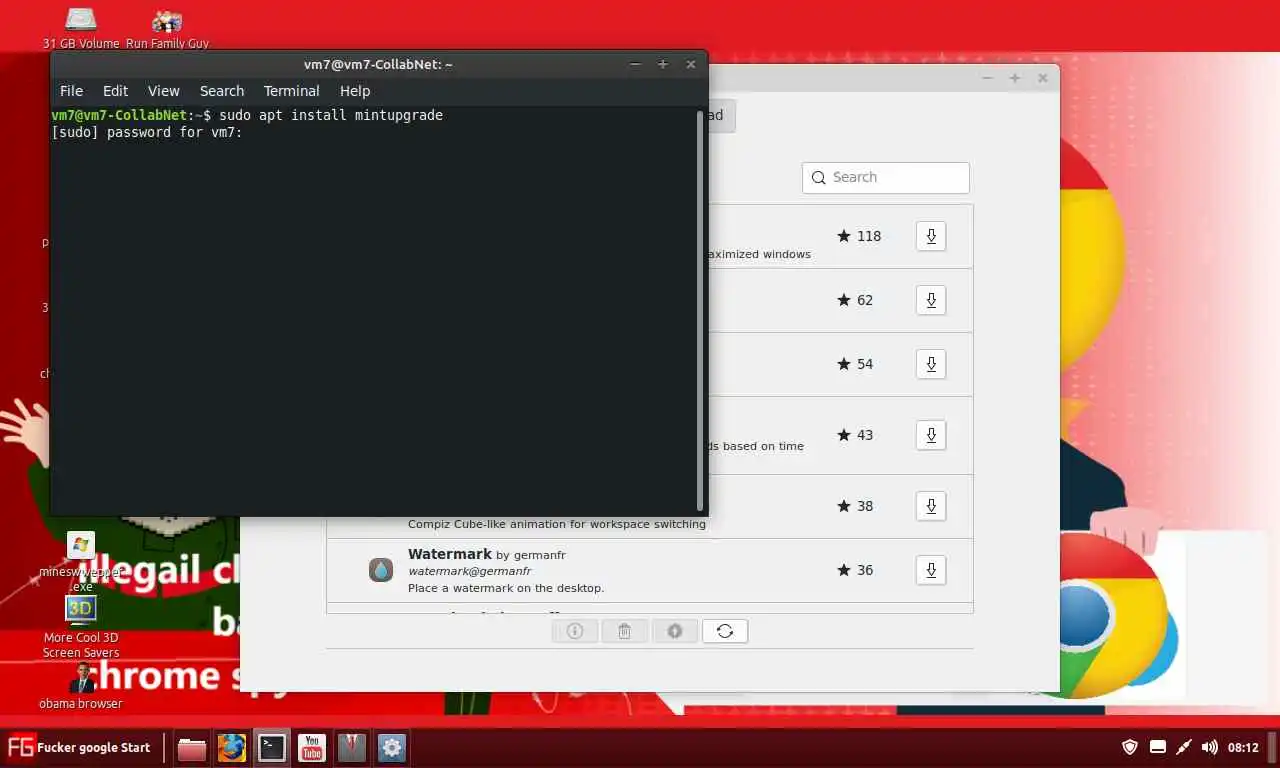Open the settings gear taskbar item
The width and height of the screenshot is (1280, 768).
(x=392, y=748)
